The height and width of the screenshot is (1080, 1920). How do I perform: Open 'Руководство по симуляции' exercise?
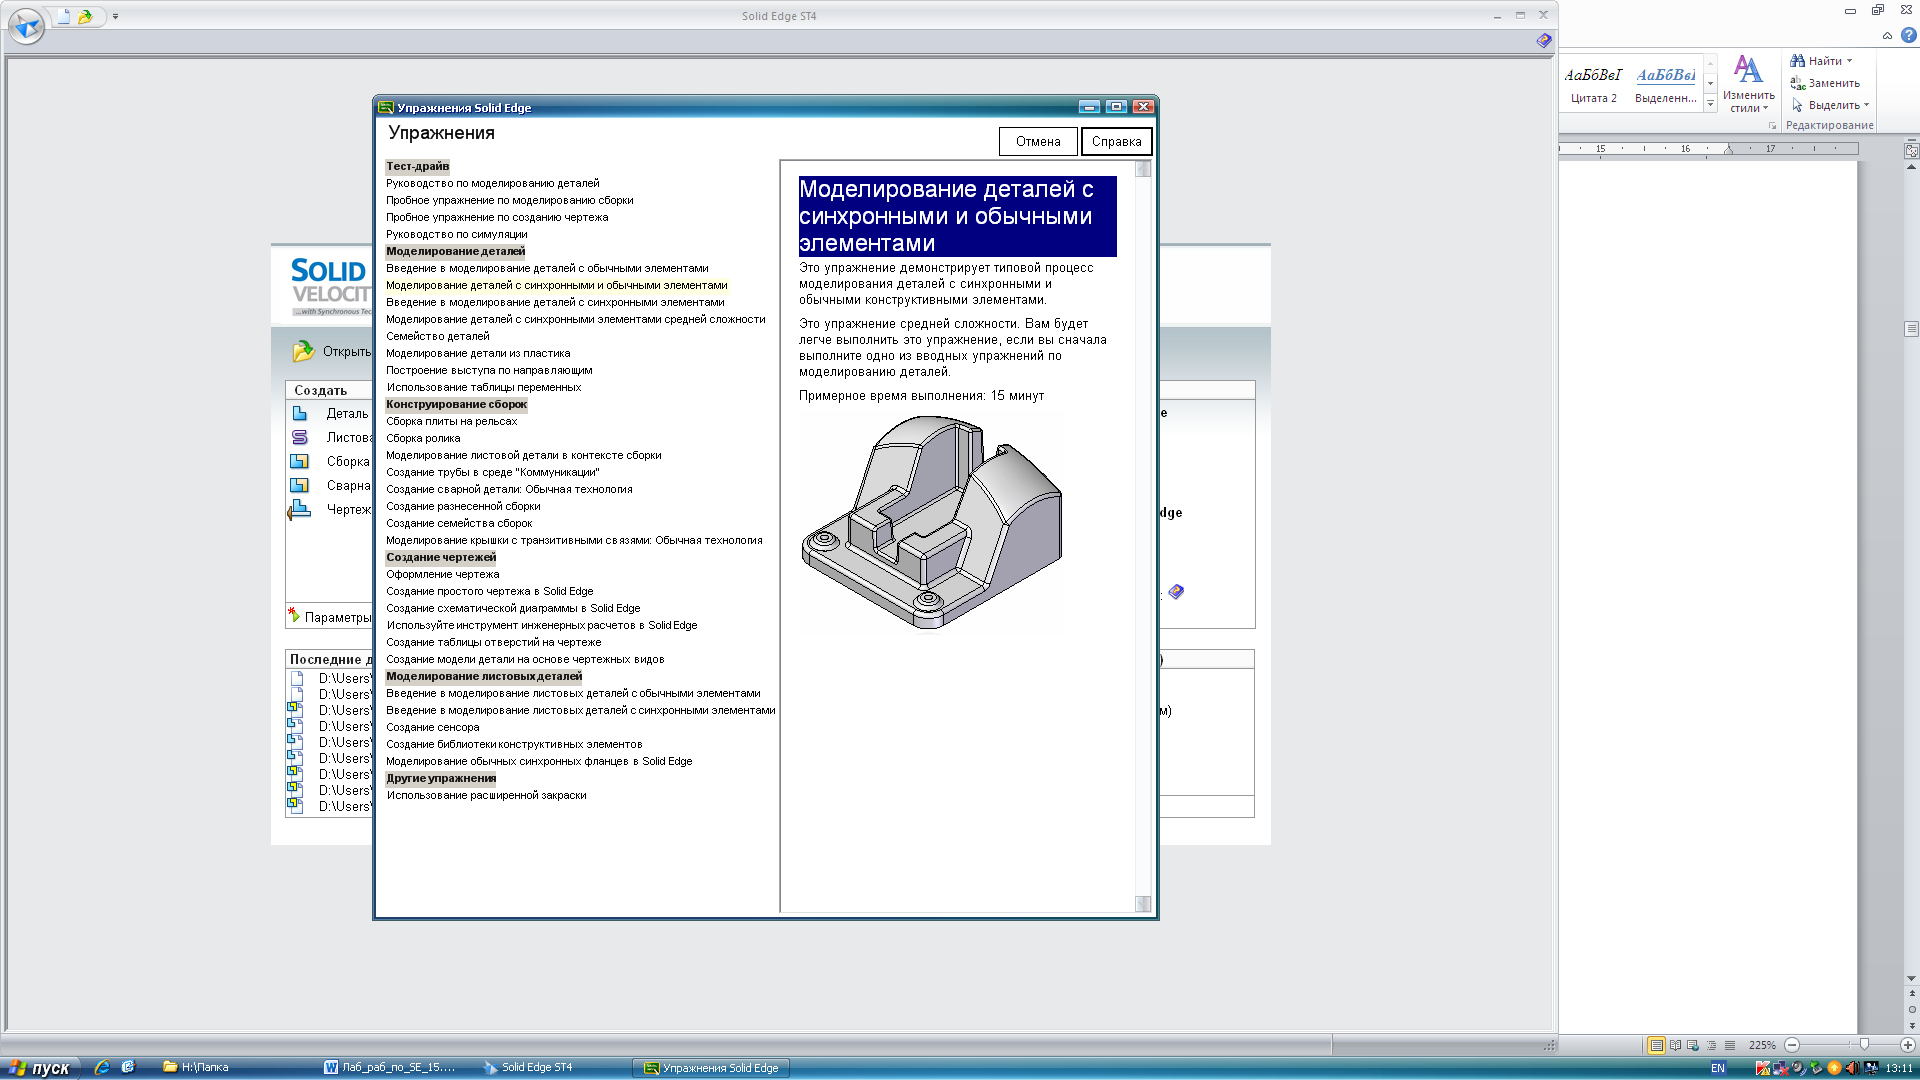[x=457, y=234]
